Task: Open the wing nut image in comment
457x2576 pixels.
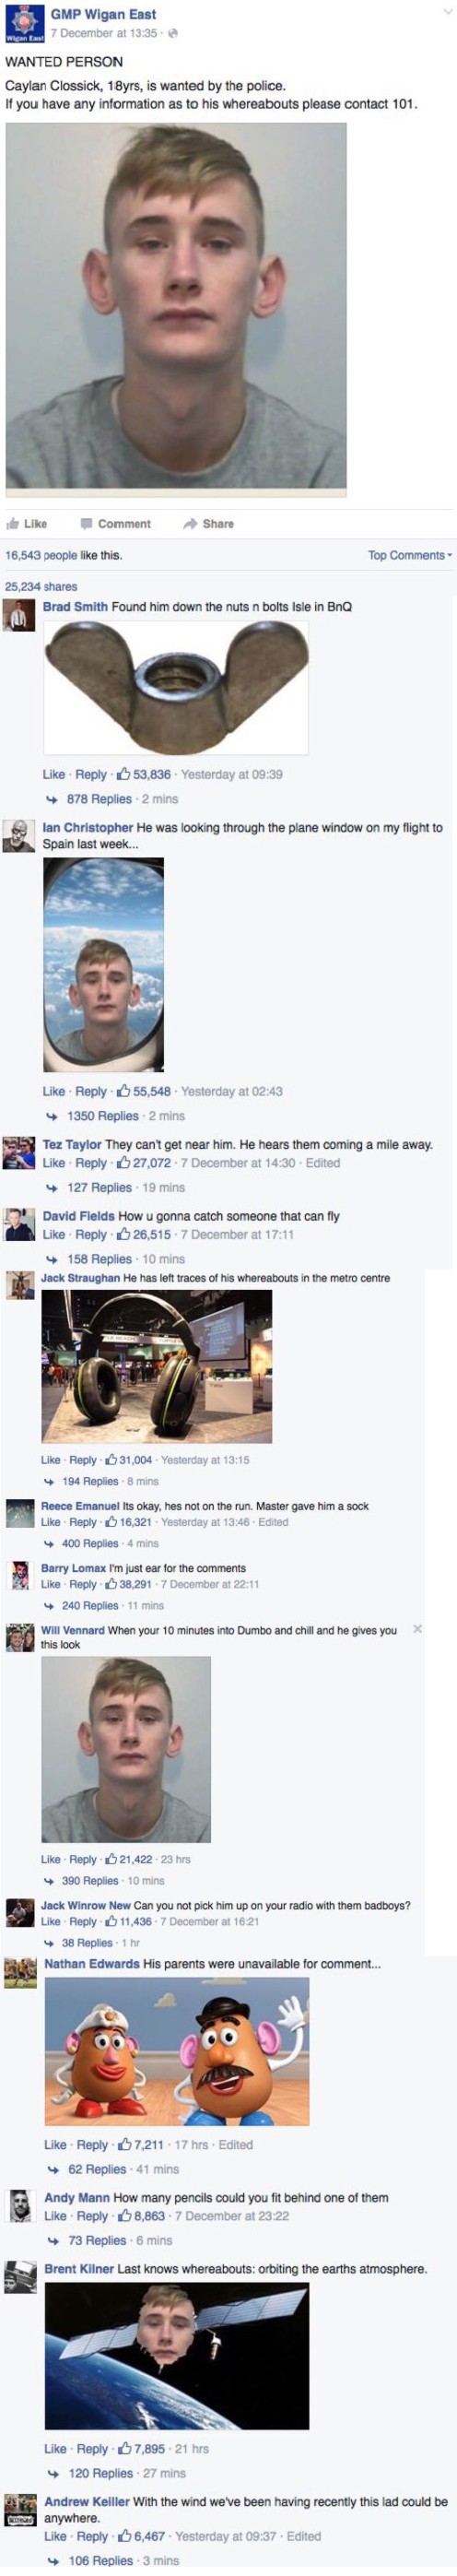Action: point(176,687)
